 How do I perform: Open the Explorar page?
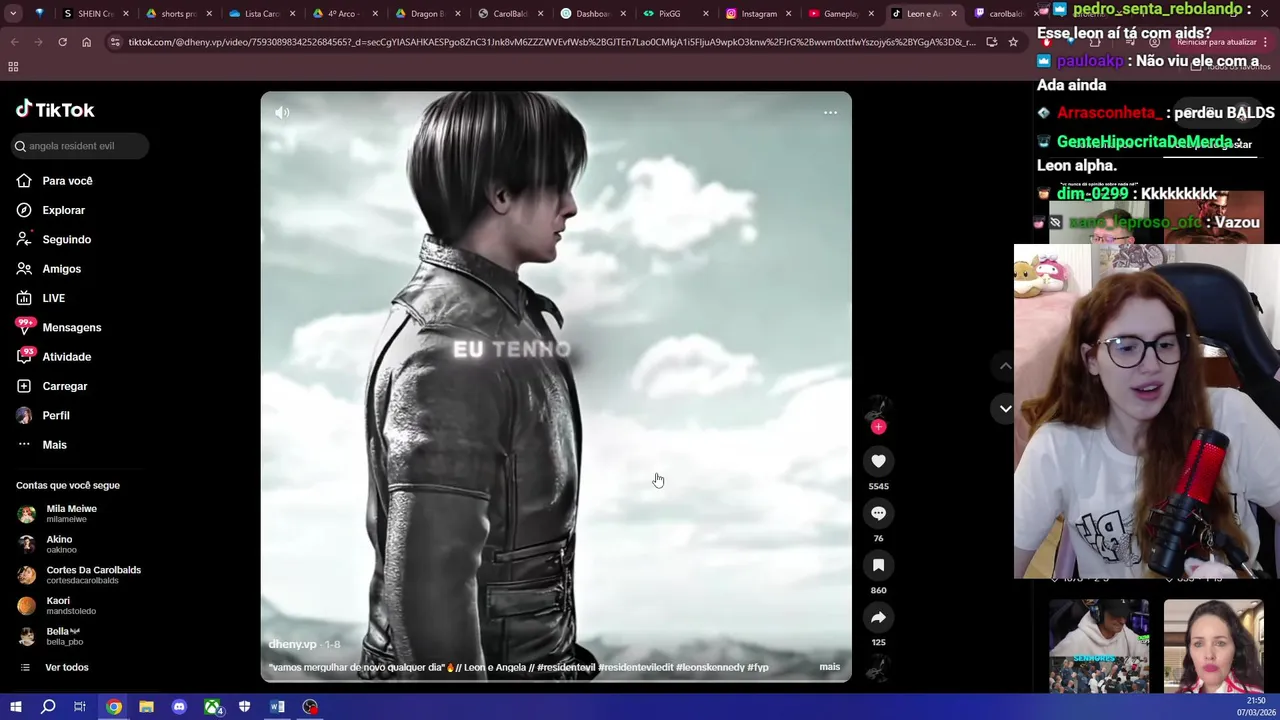point(63,210)
